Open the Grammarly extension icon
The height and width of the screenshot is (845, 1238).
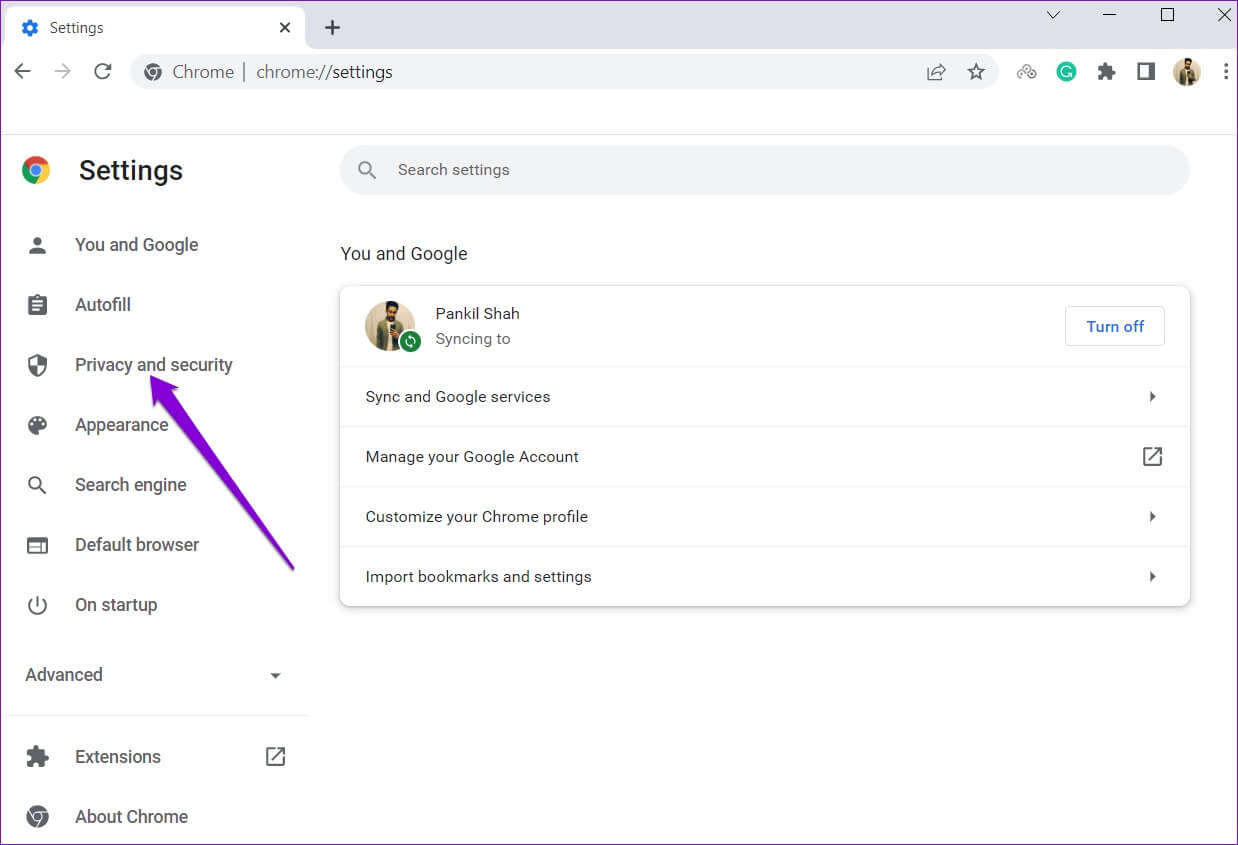[1066, 72]
